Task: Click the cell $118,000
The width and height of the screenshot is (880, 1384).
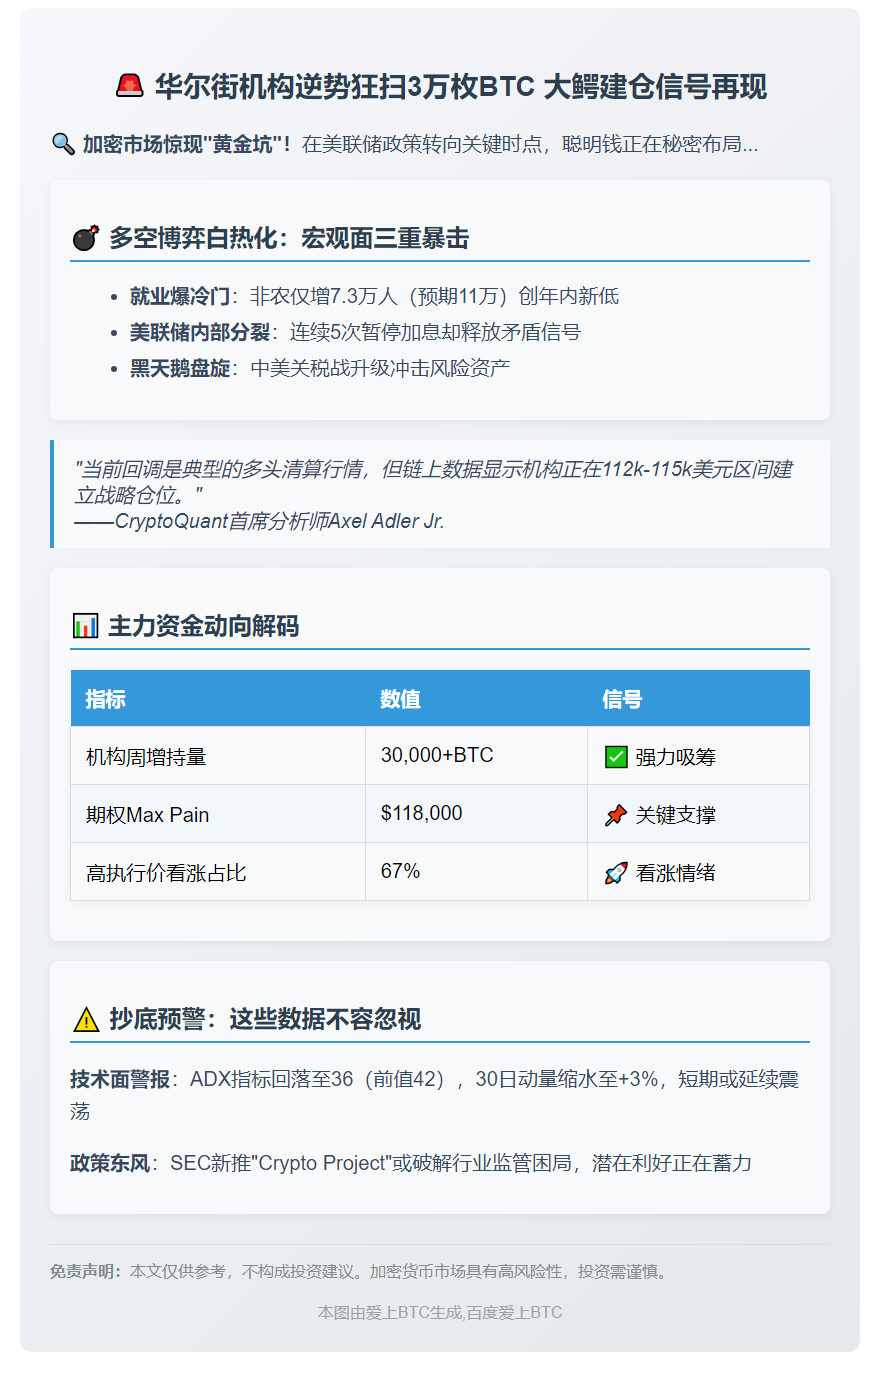Action: tap(476, 814)
